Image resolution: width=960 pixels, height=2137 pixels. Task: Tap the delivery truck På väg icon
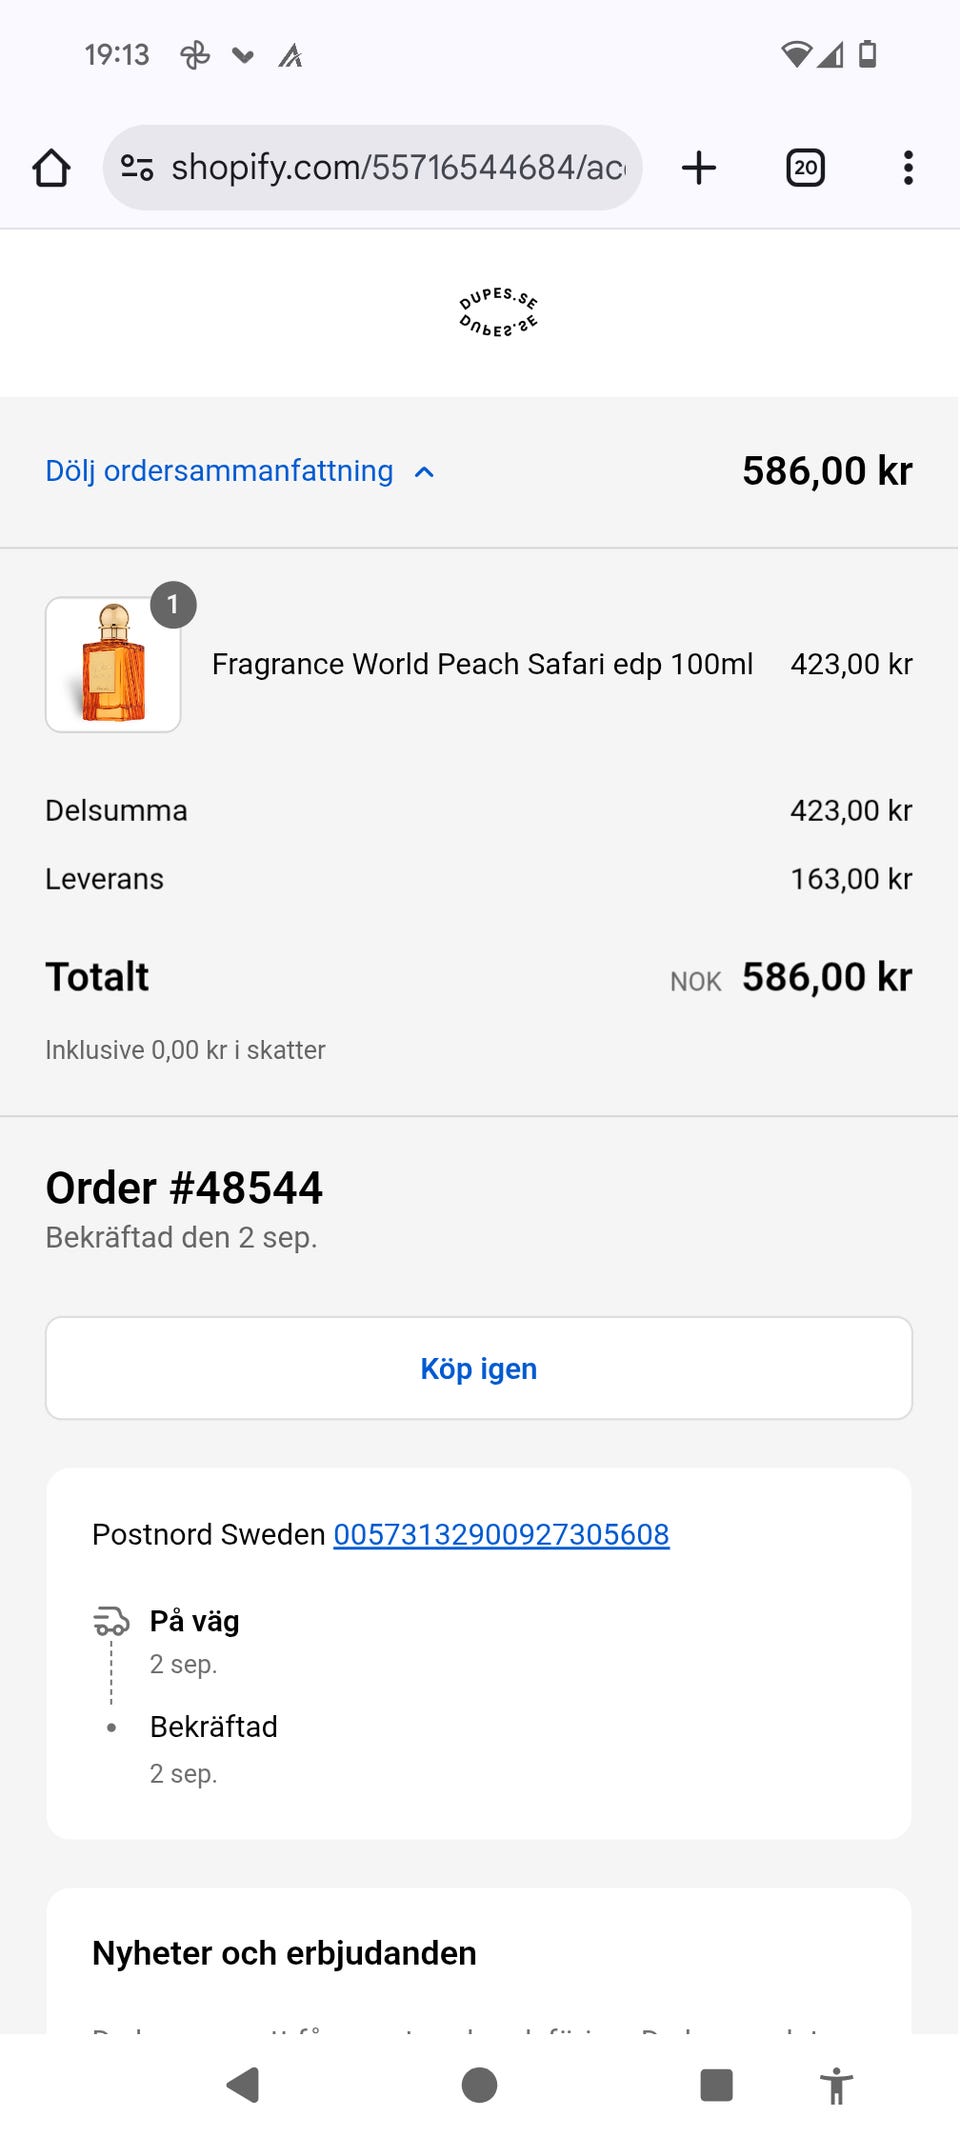[111, 1621]
